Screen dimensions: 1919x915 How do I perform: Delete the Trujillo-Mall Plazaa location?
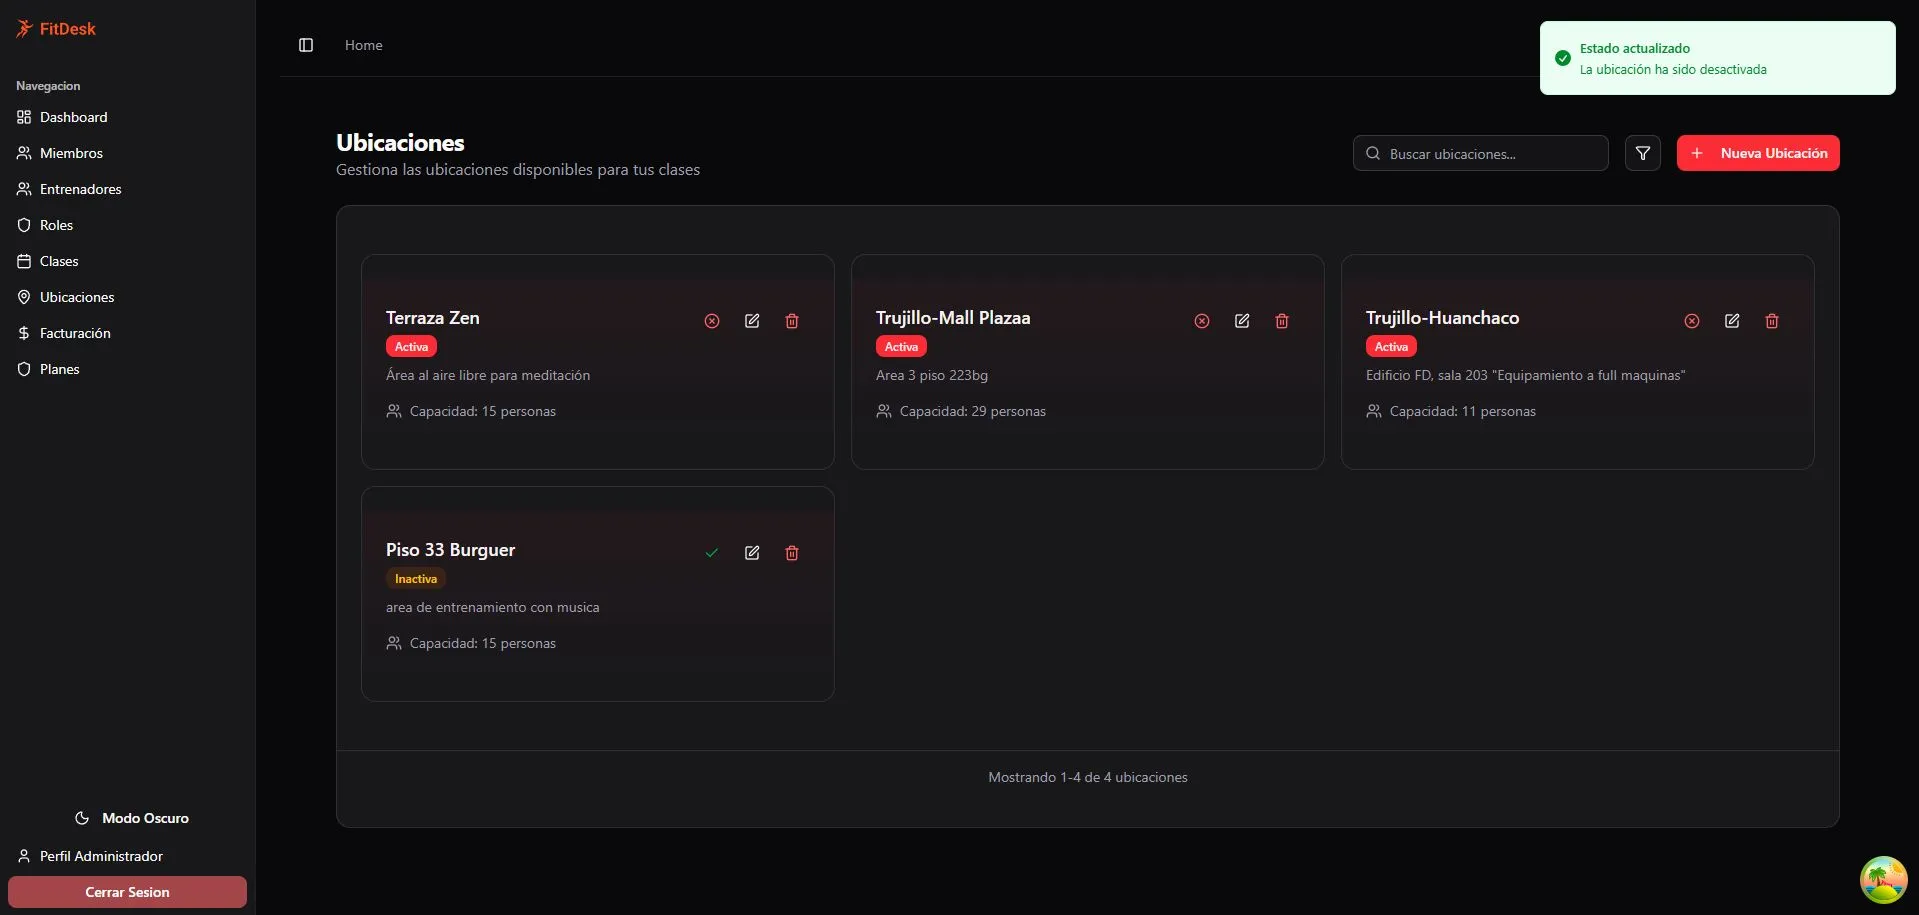coord(1282,321)
